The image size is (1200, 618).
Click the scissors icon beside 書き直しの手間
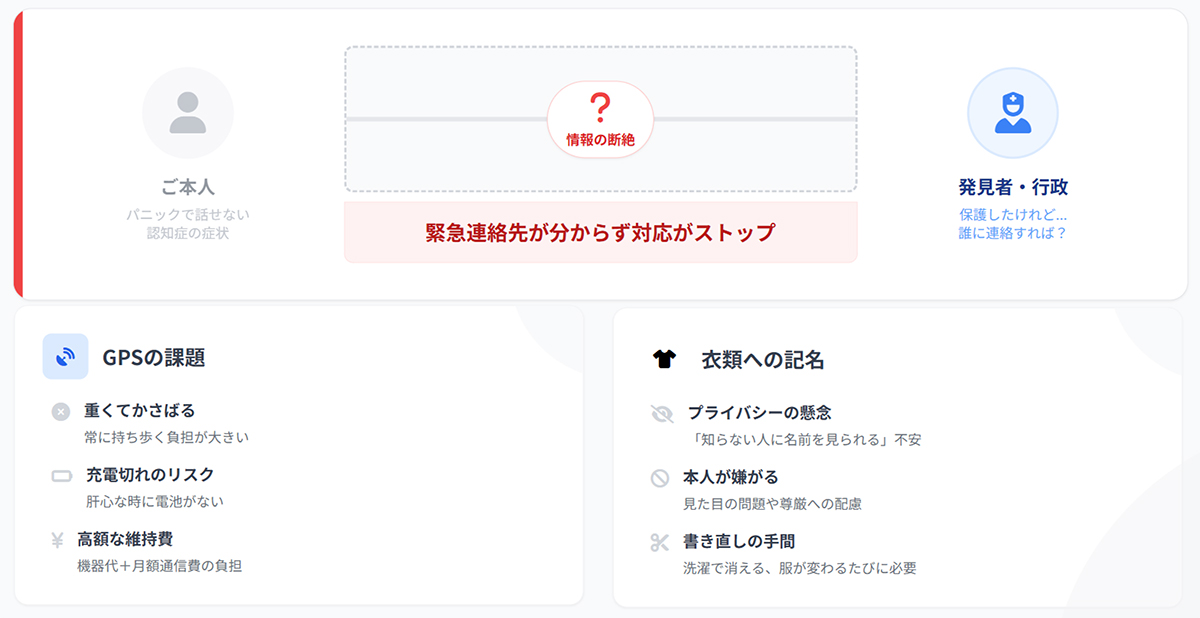point(659,542)
